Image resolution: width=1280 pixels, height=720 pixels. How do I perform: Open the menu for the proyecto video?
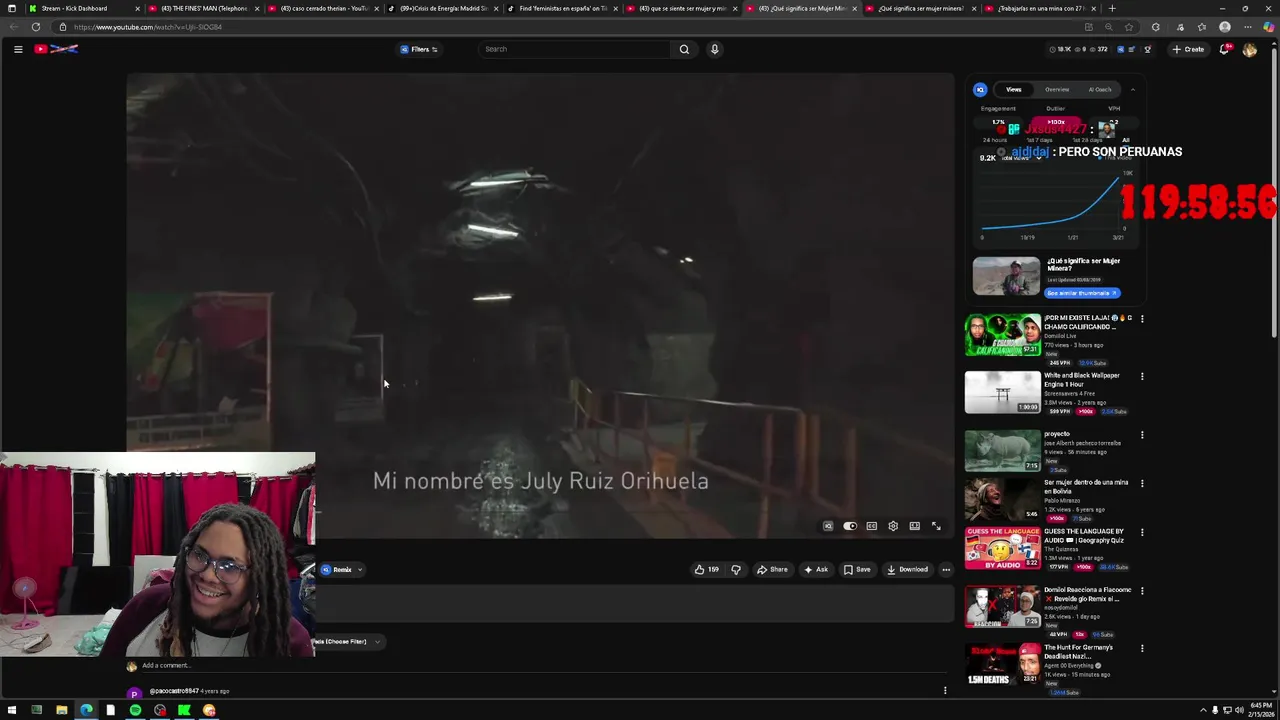(x=1142, y=435)
